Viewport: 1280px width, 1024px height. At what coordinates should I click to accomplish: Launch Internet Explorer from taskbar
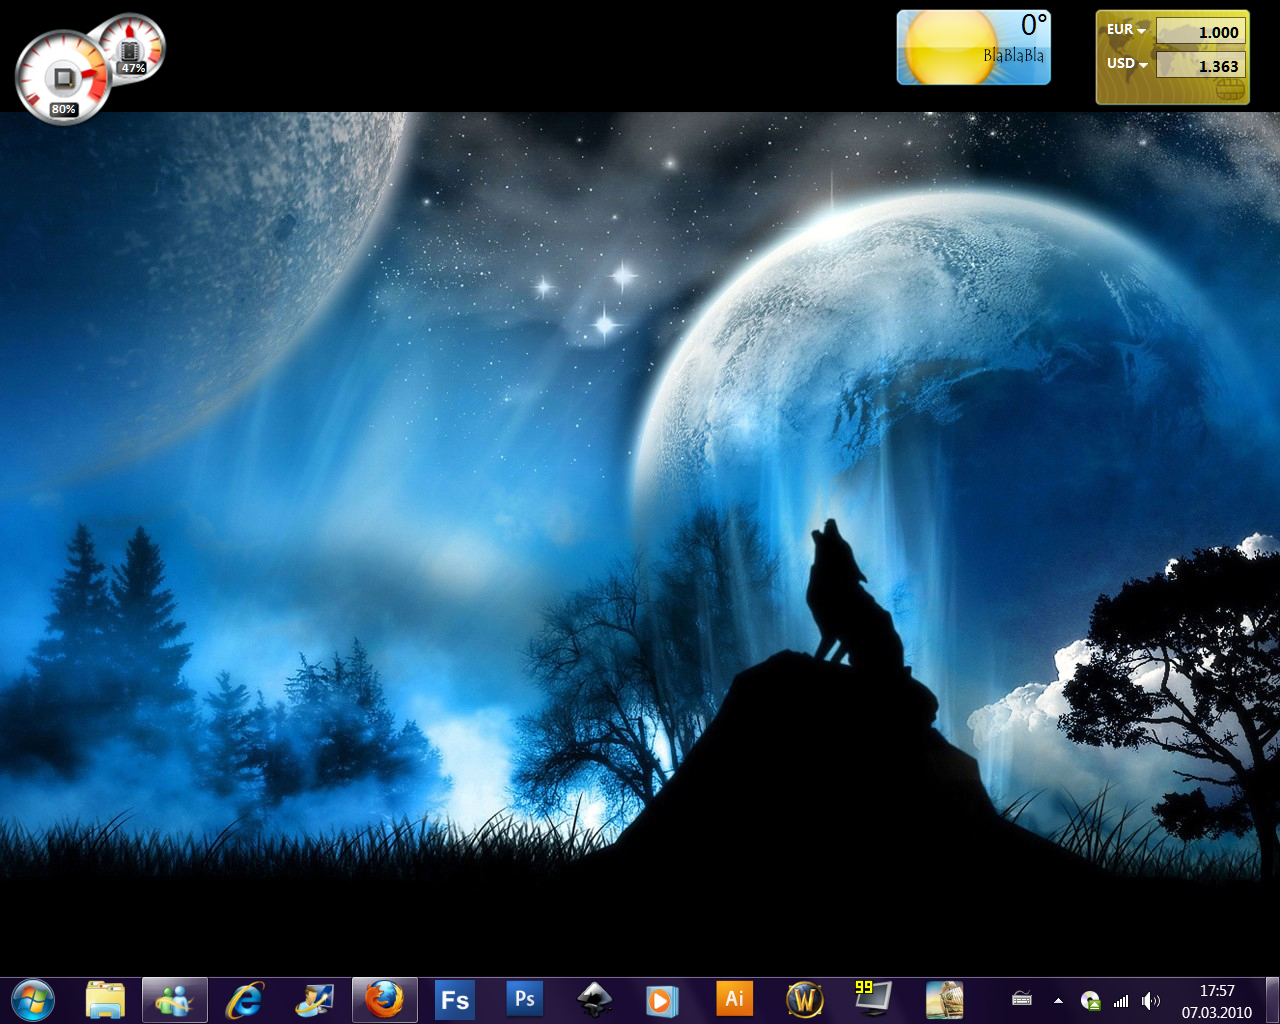tap(245, 1000)
